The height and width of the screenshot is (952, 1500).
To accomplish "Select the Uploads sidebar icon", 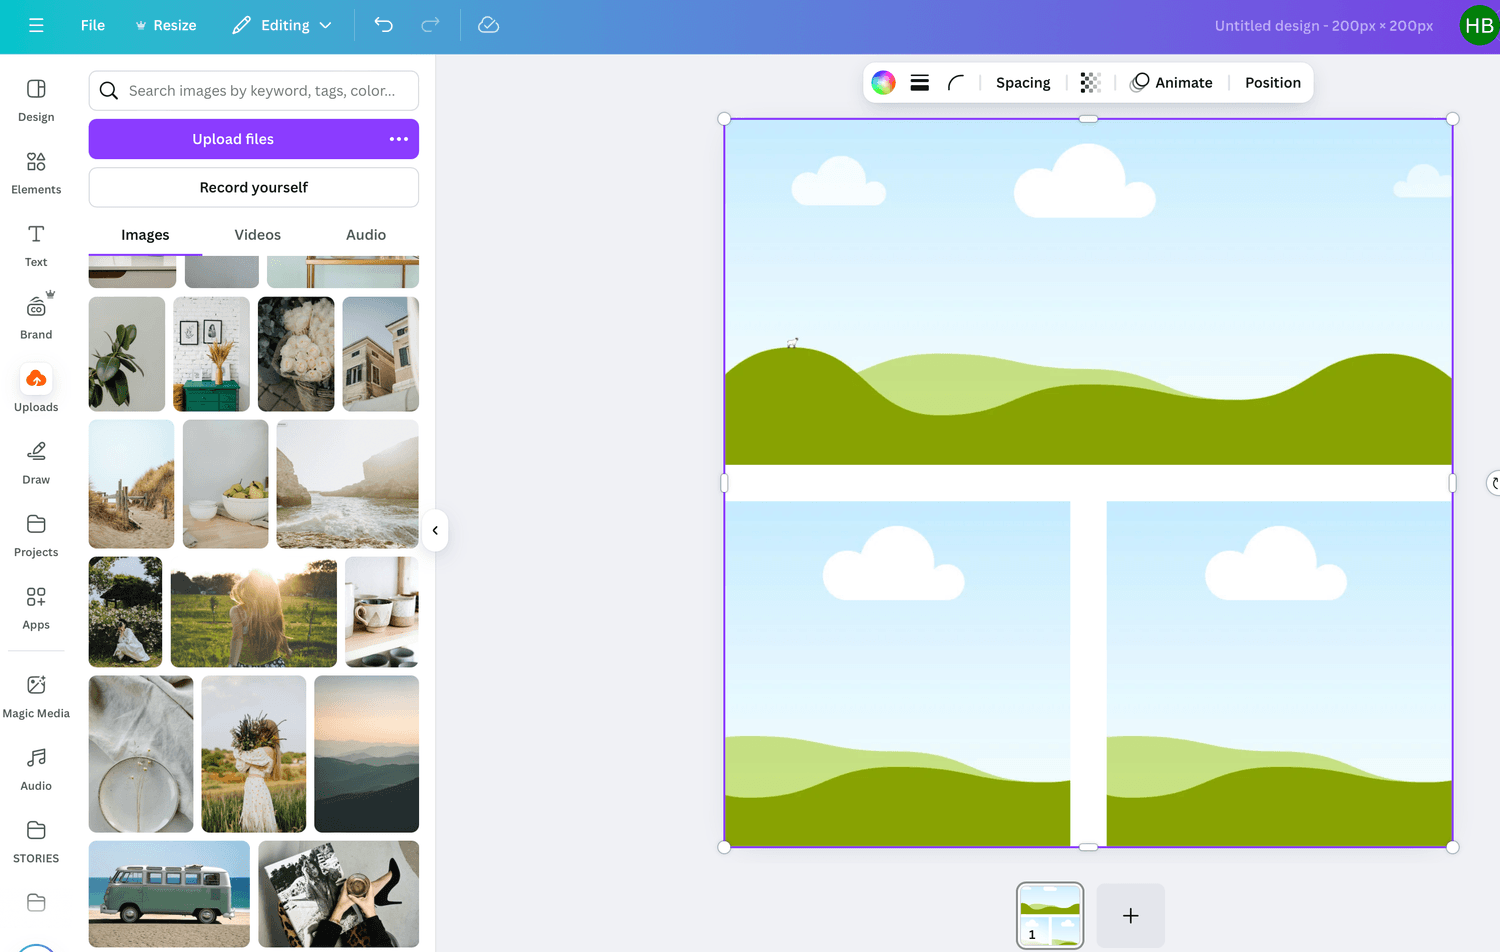I will pyautogui.click(x=36, y=379).
